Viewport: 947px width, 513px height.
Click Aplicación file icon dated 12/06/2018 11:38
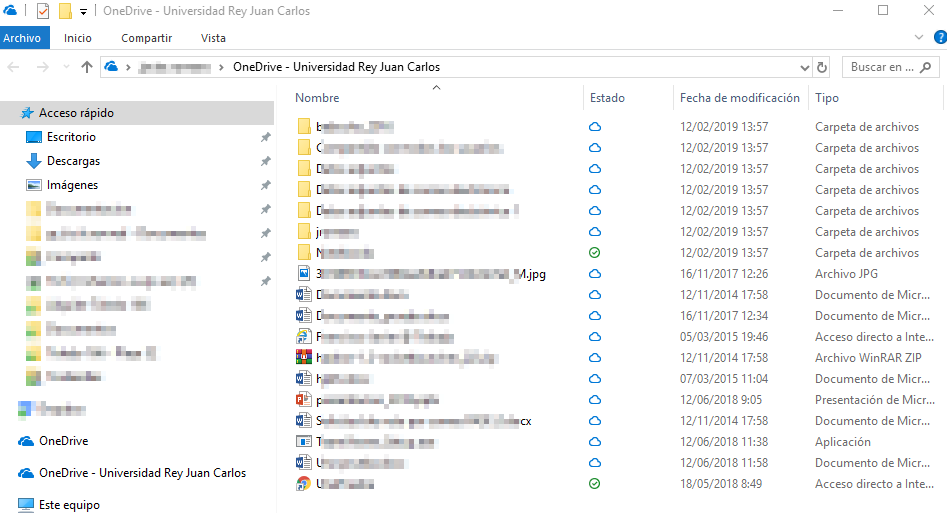pos(304,442)
